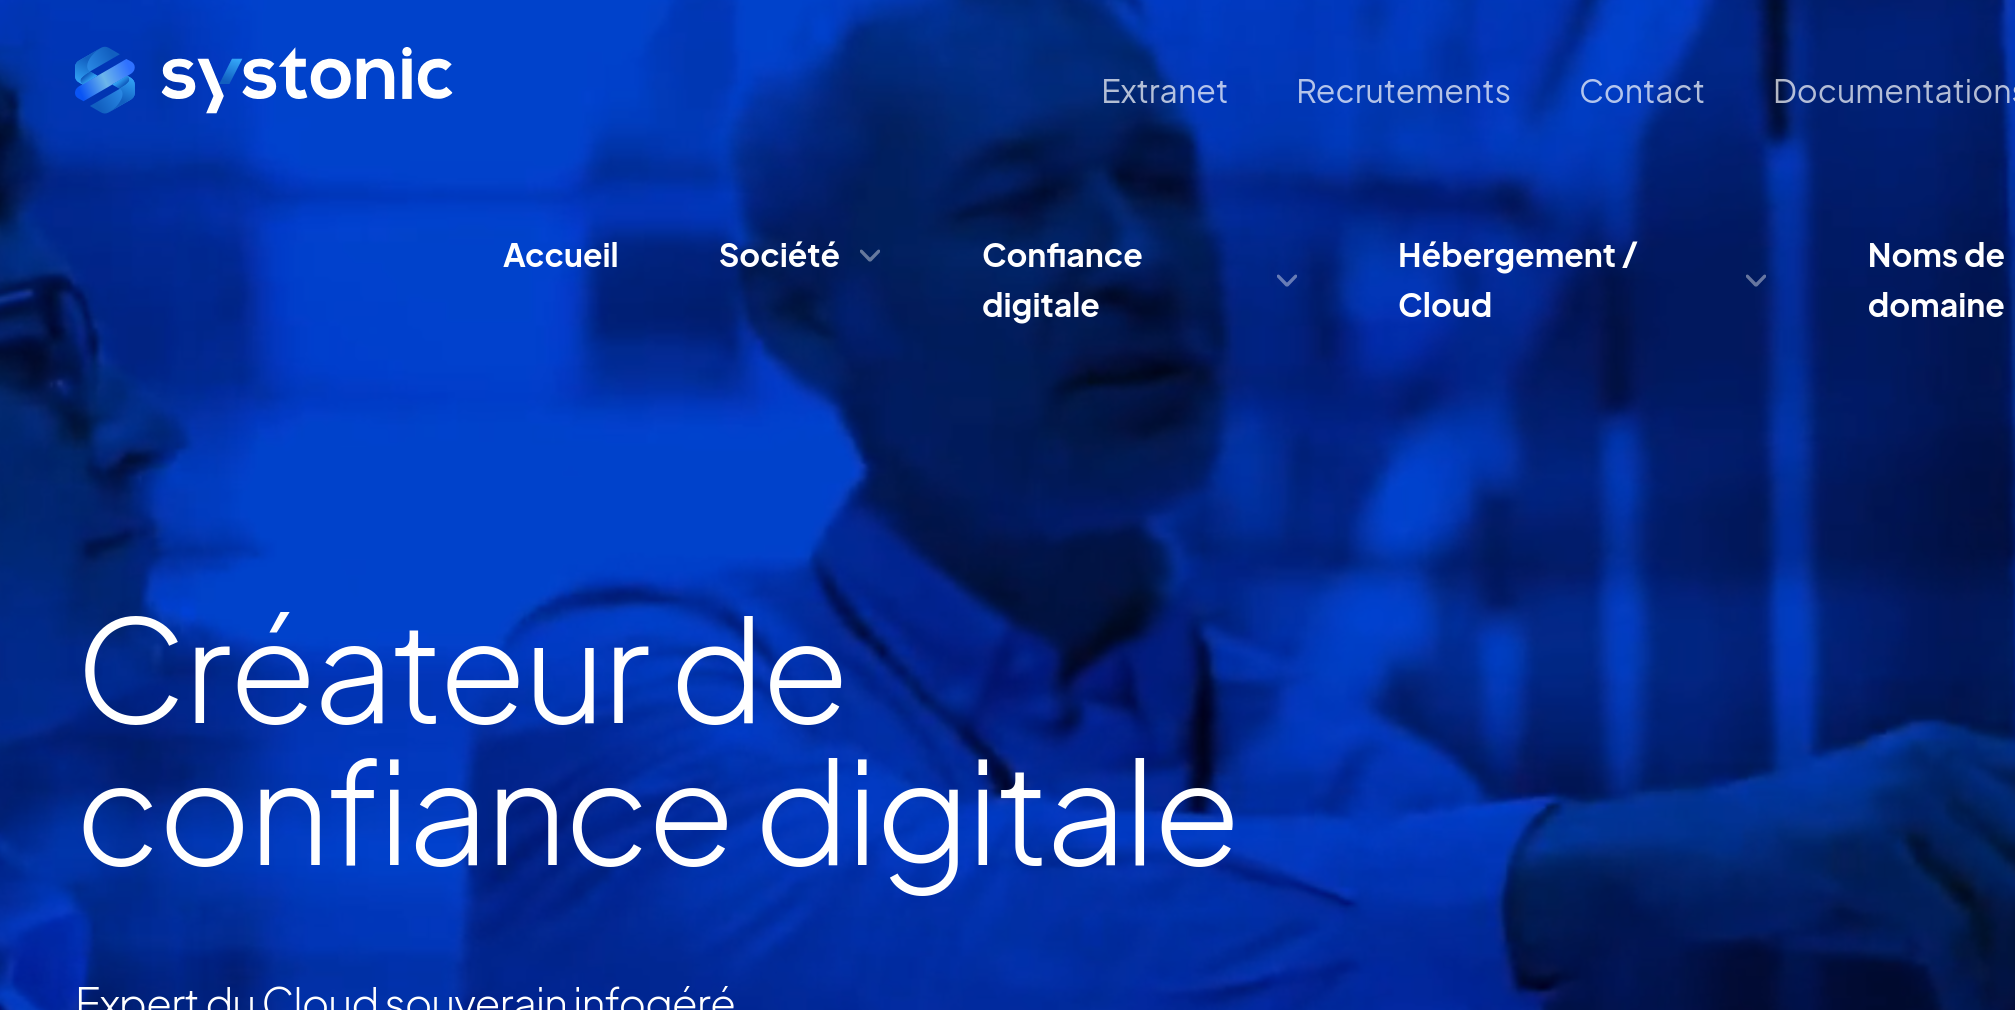
Task: Expand the Société dropdown chevron
Action: coord(870,256)
